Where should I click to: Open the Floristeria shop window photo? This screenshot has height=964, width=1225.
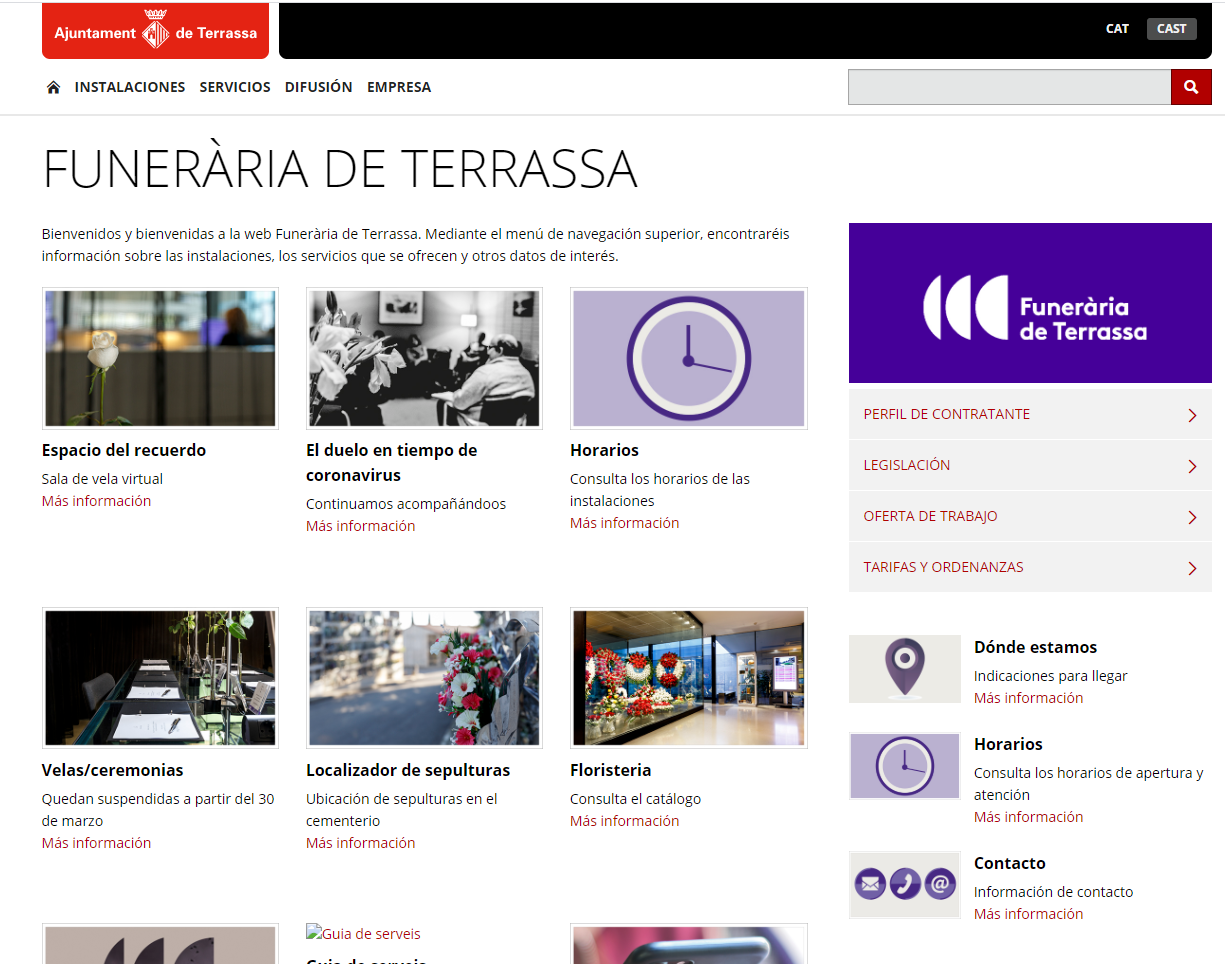(x=688, y=678)
